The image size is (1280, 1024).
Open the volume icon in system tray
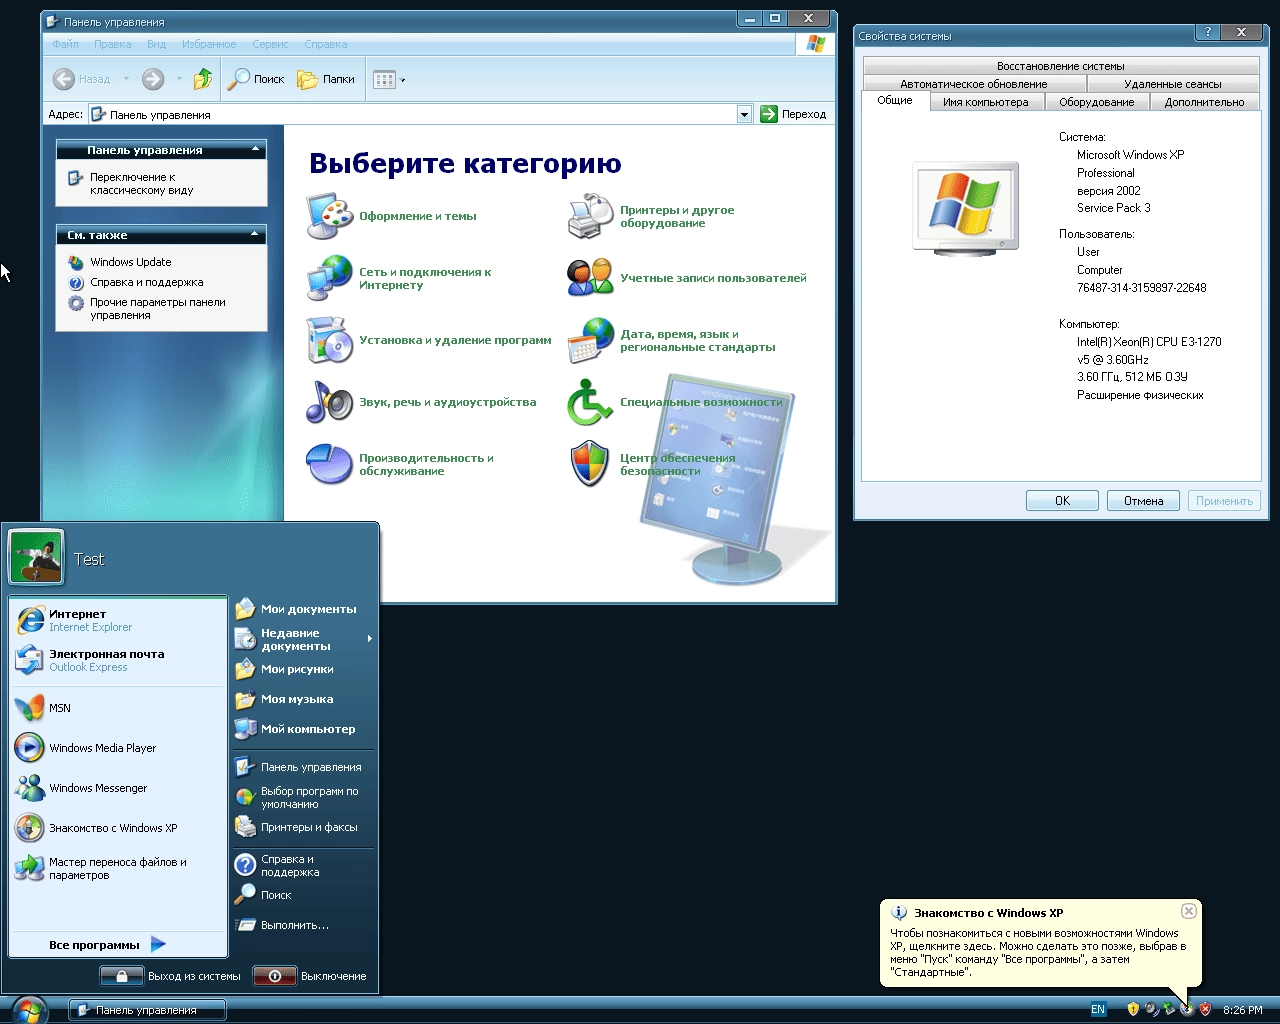(x=1150, y=1008)
